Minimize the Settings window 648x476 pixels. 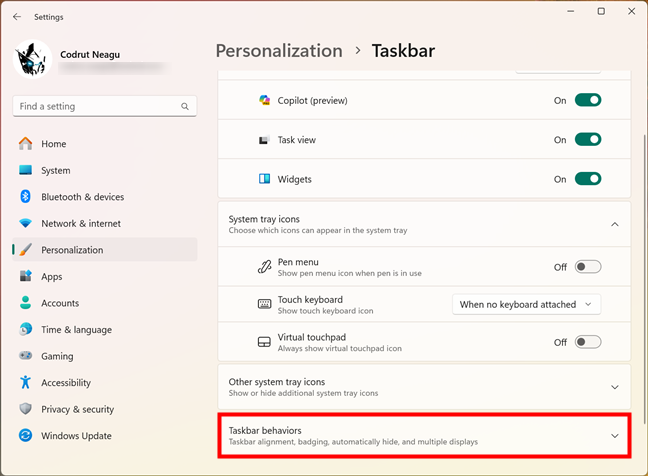tap(571, 11)
